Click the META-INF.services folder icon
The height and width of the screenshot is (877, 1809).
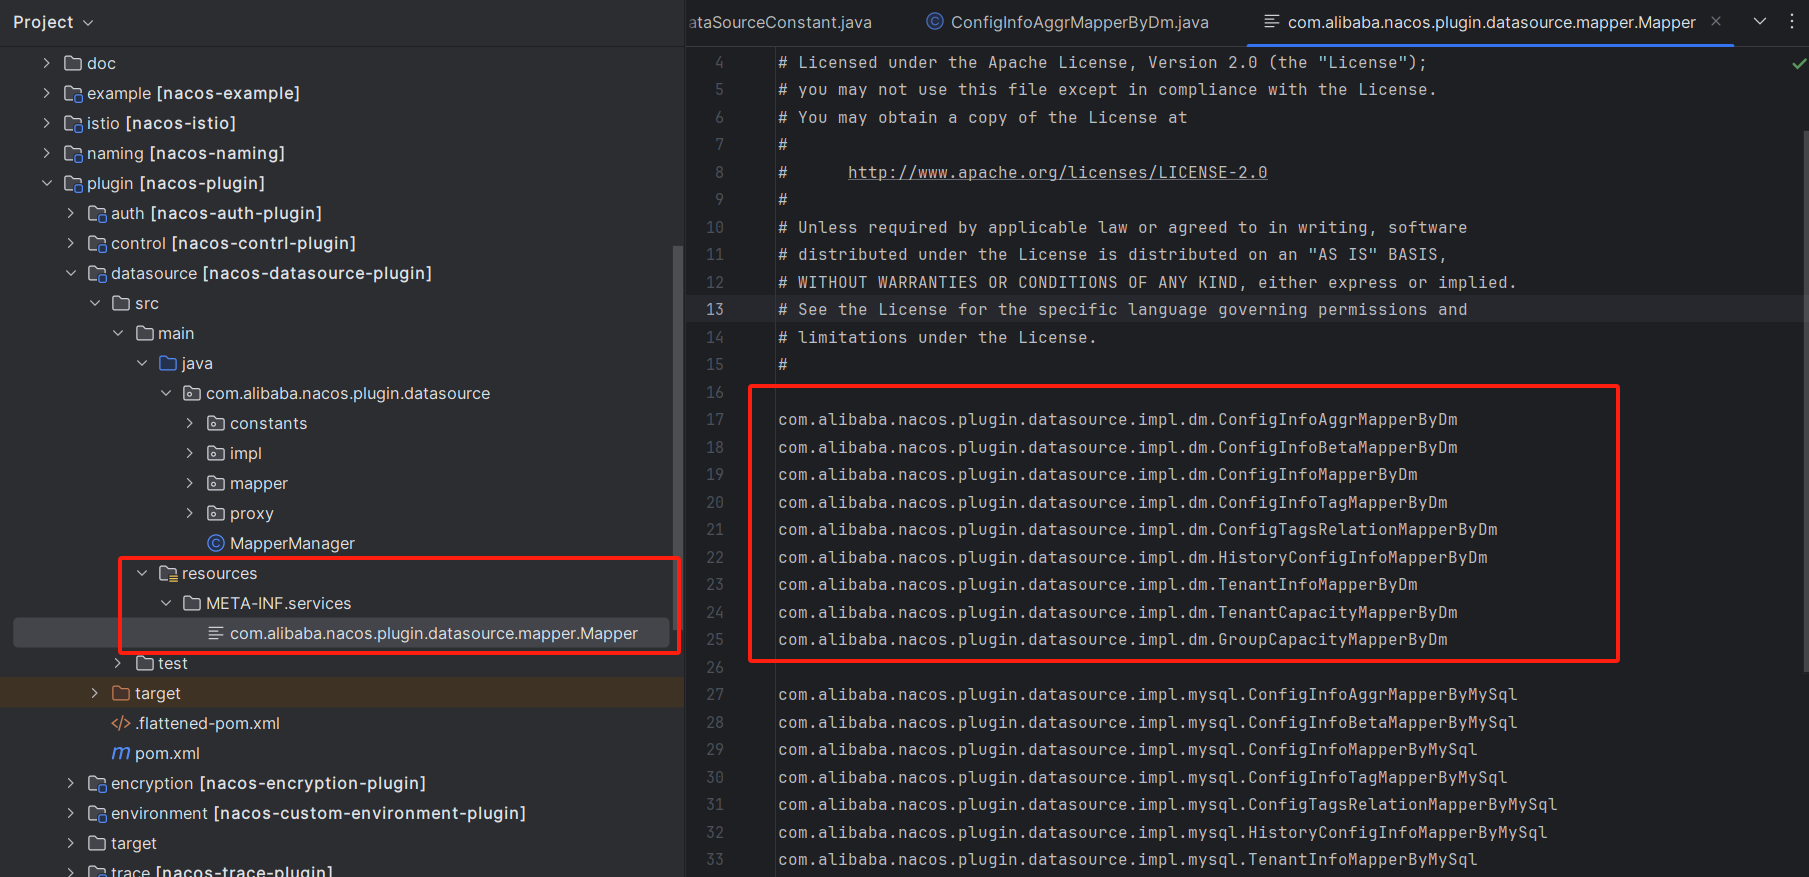coord(192,603)
